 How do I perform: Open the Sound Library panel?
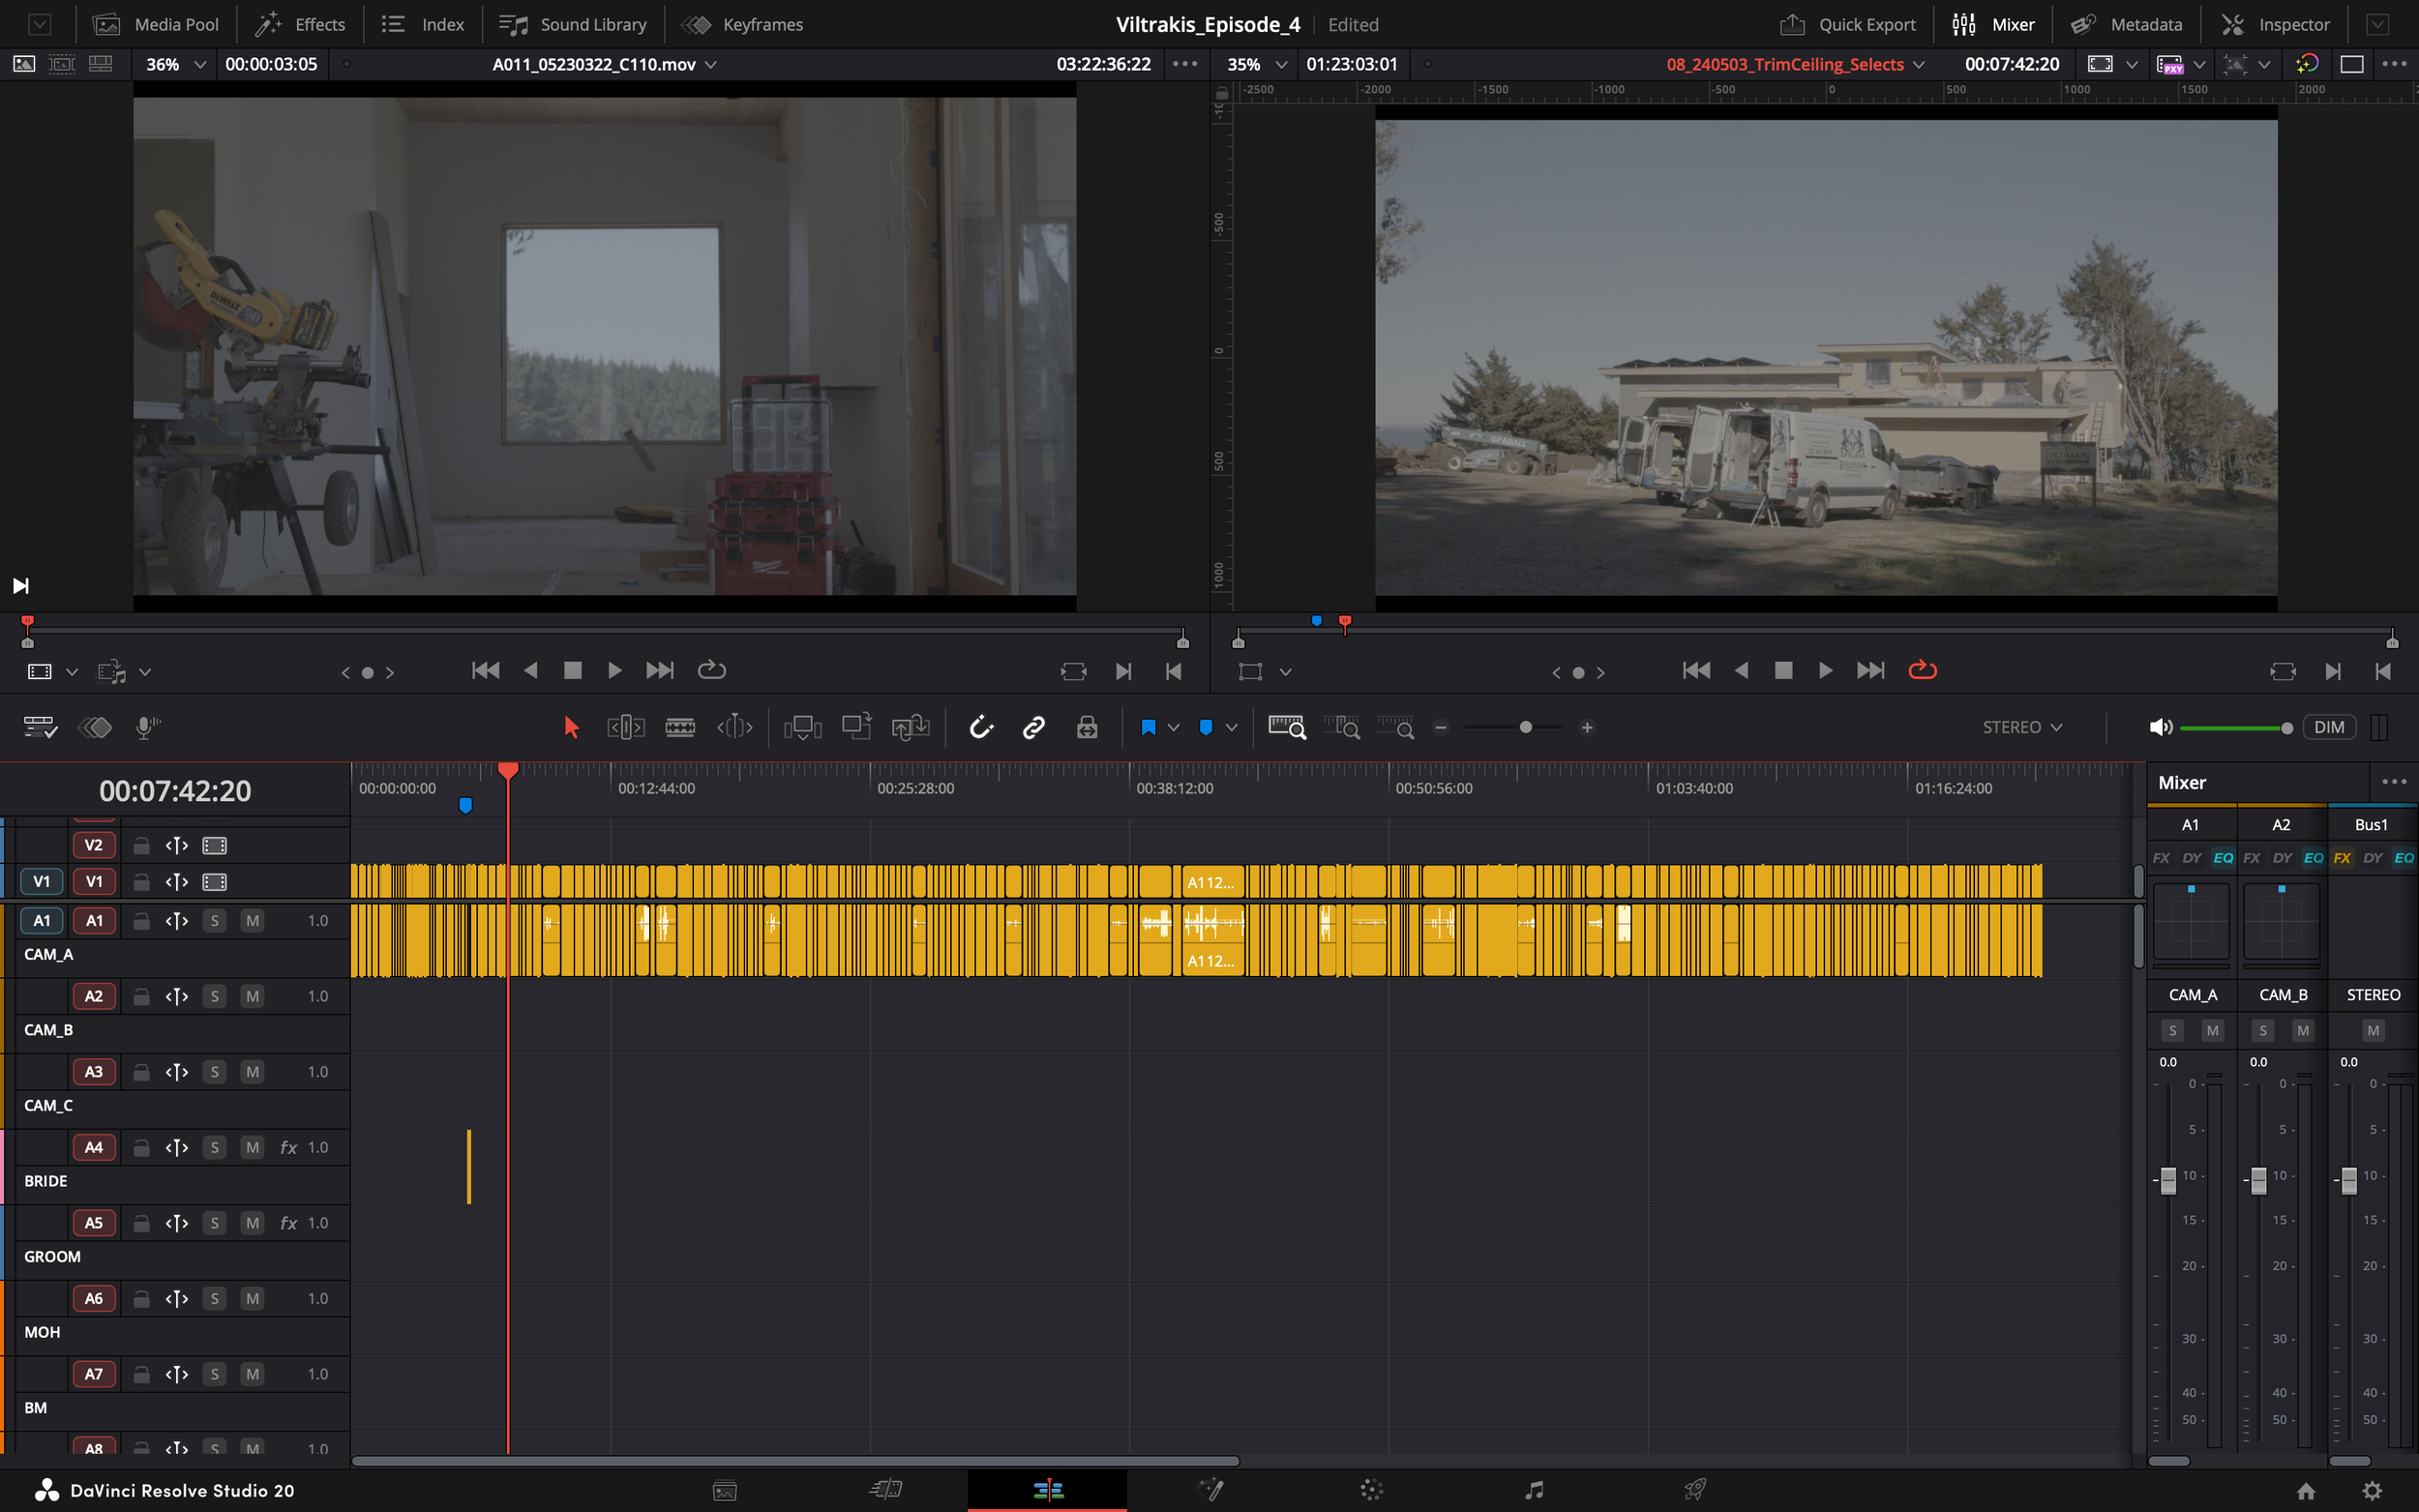[x=573, y=24]
